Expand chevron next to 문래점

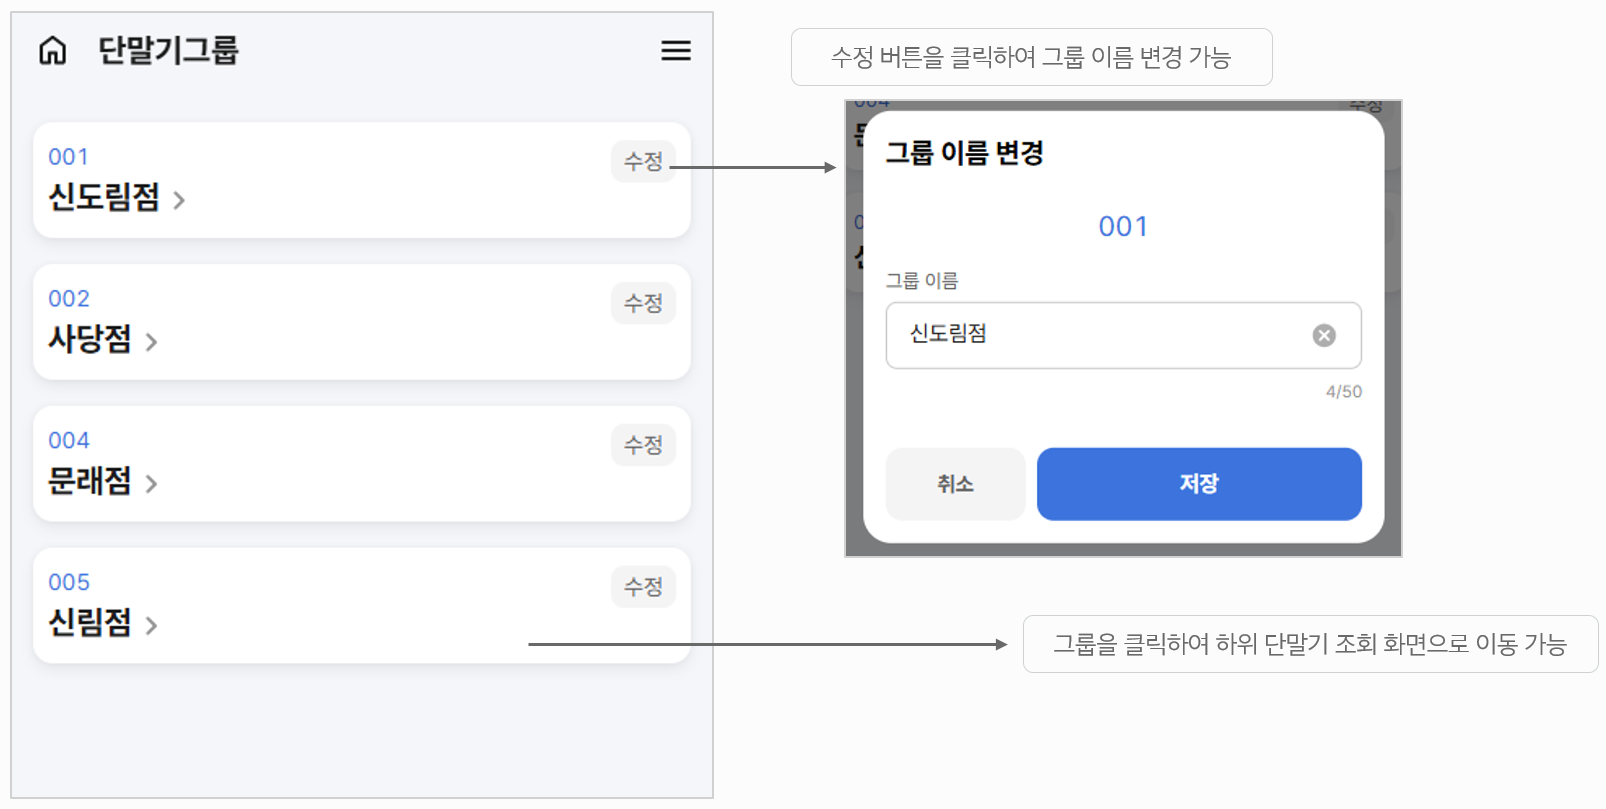[x=151, y=484]
